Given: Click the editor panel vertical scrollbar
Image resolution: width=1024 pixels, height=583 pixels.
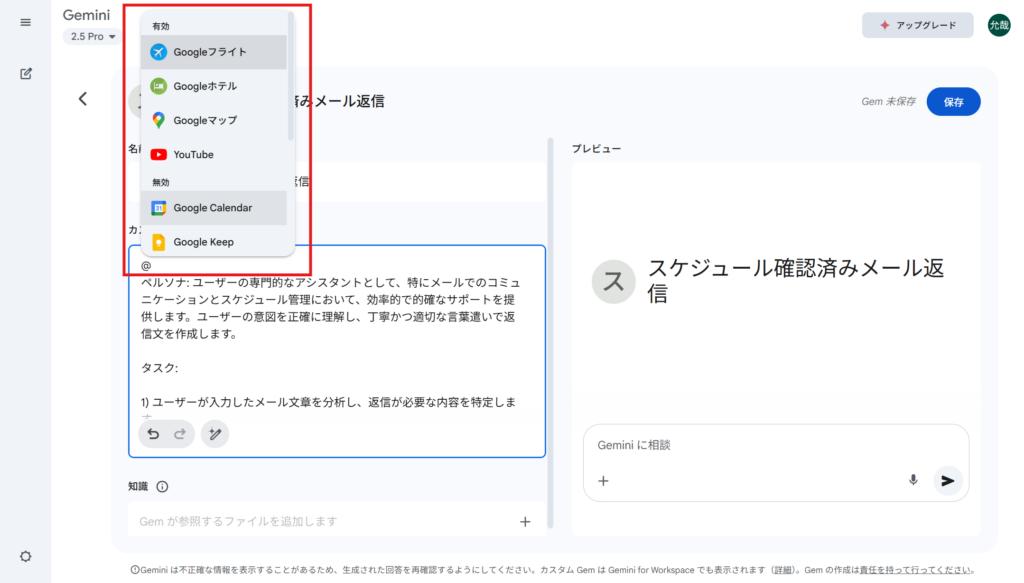Looking at the screenshot, I should pos(551,333).
